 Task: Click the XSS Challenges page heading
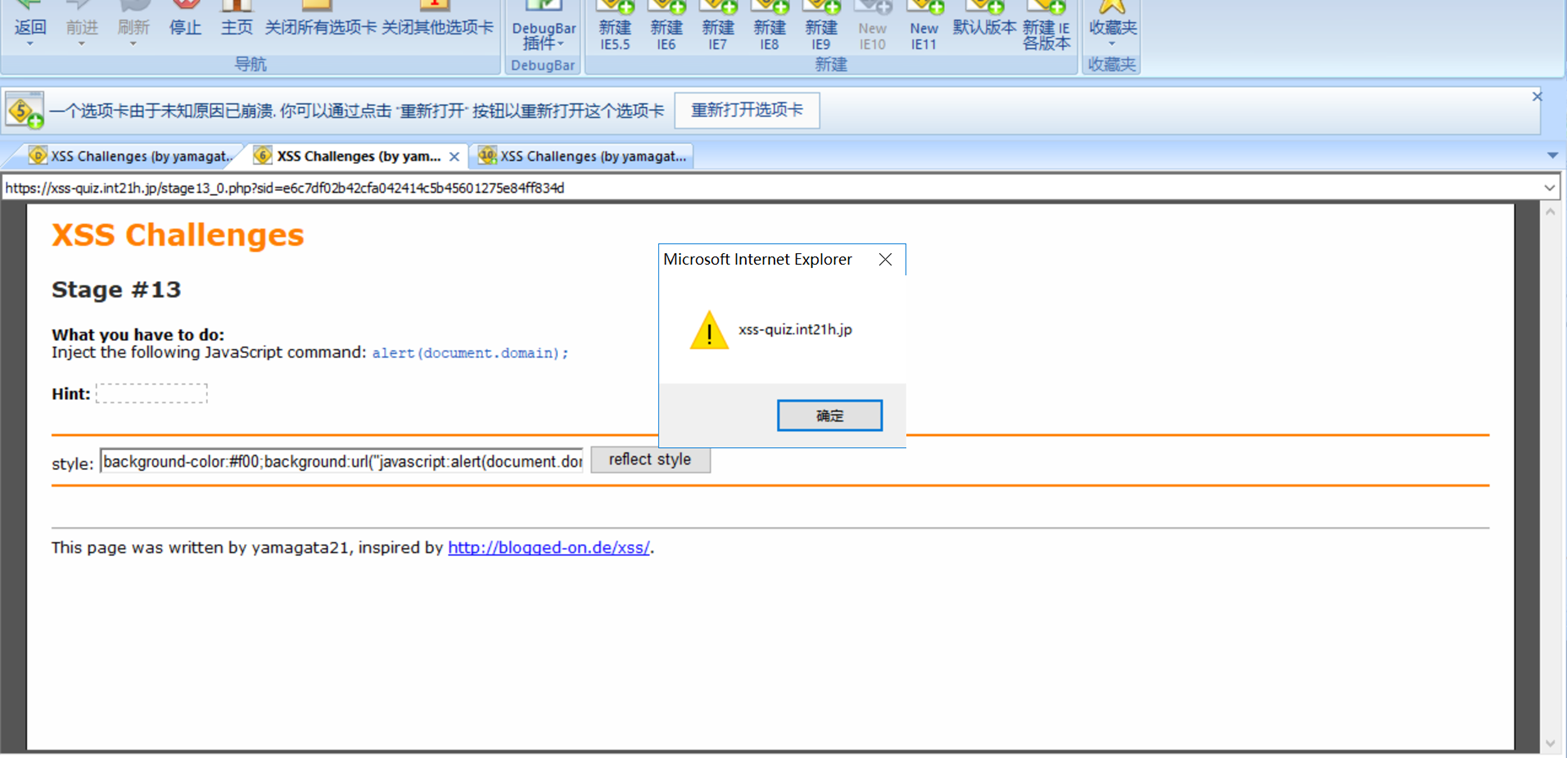point(178,235)
